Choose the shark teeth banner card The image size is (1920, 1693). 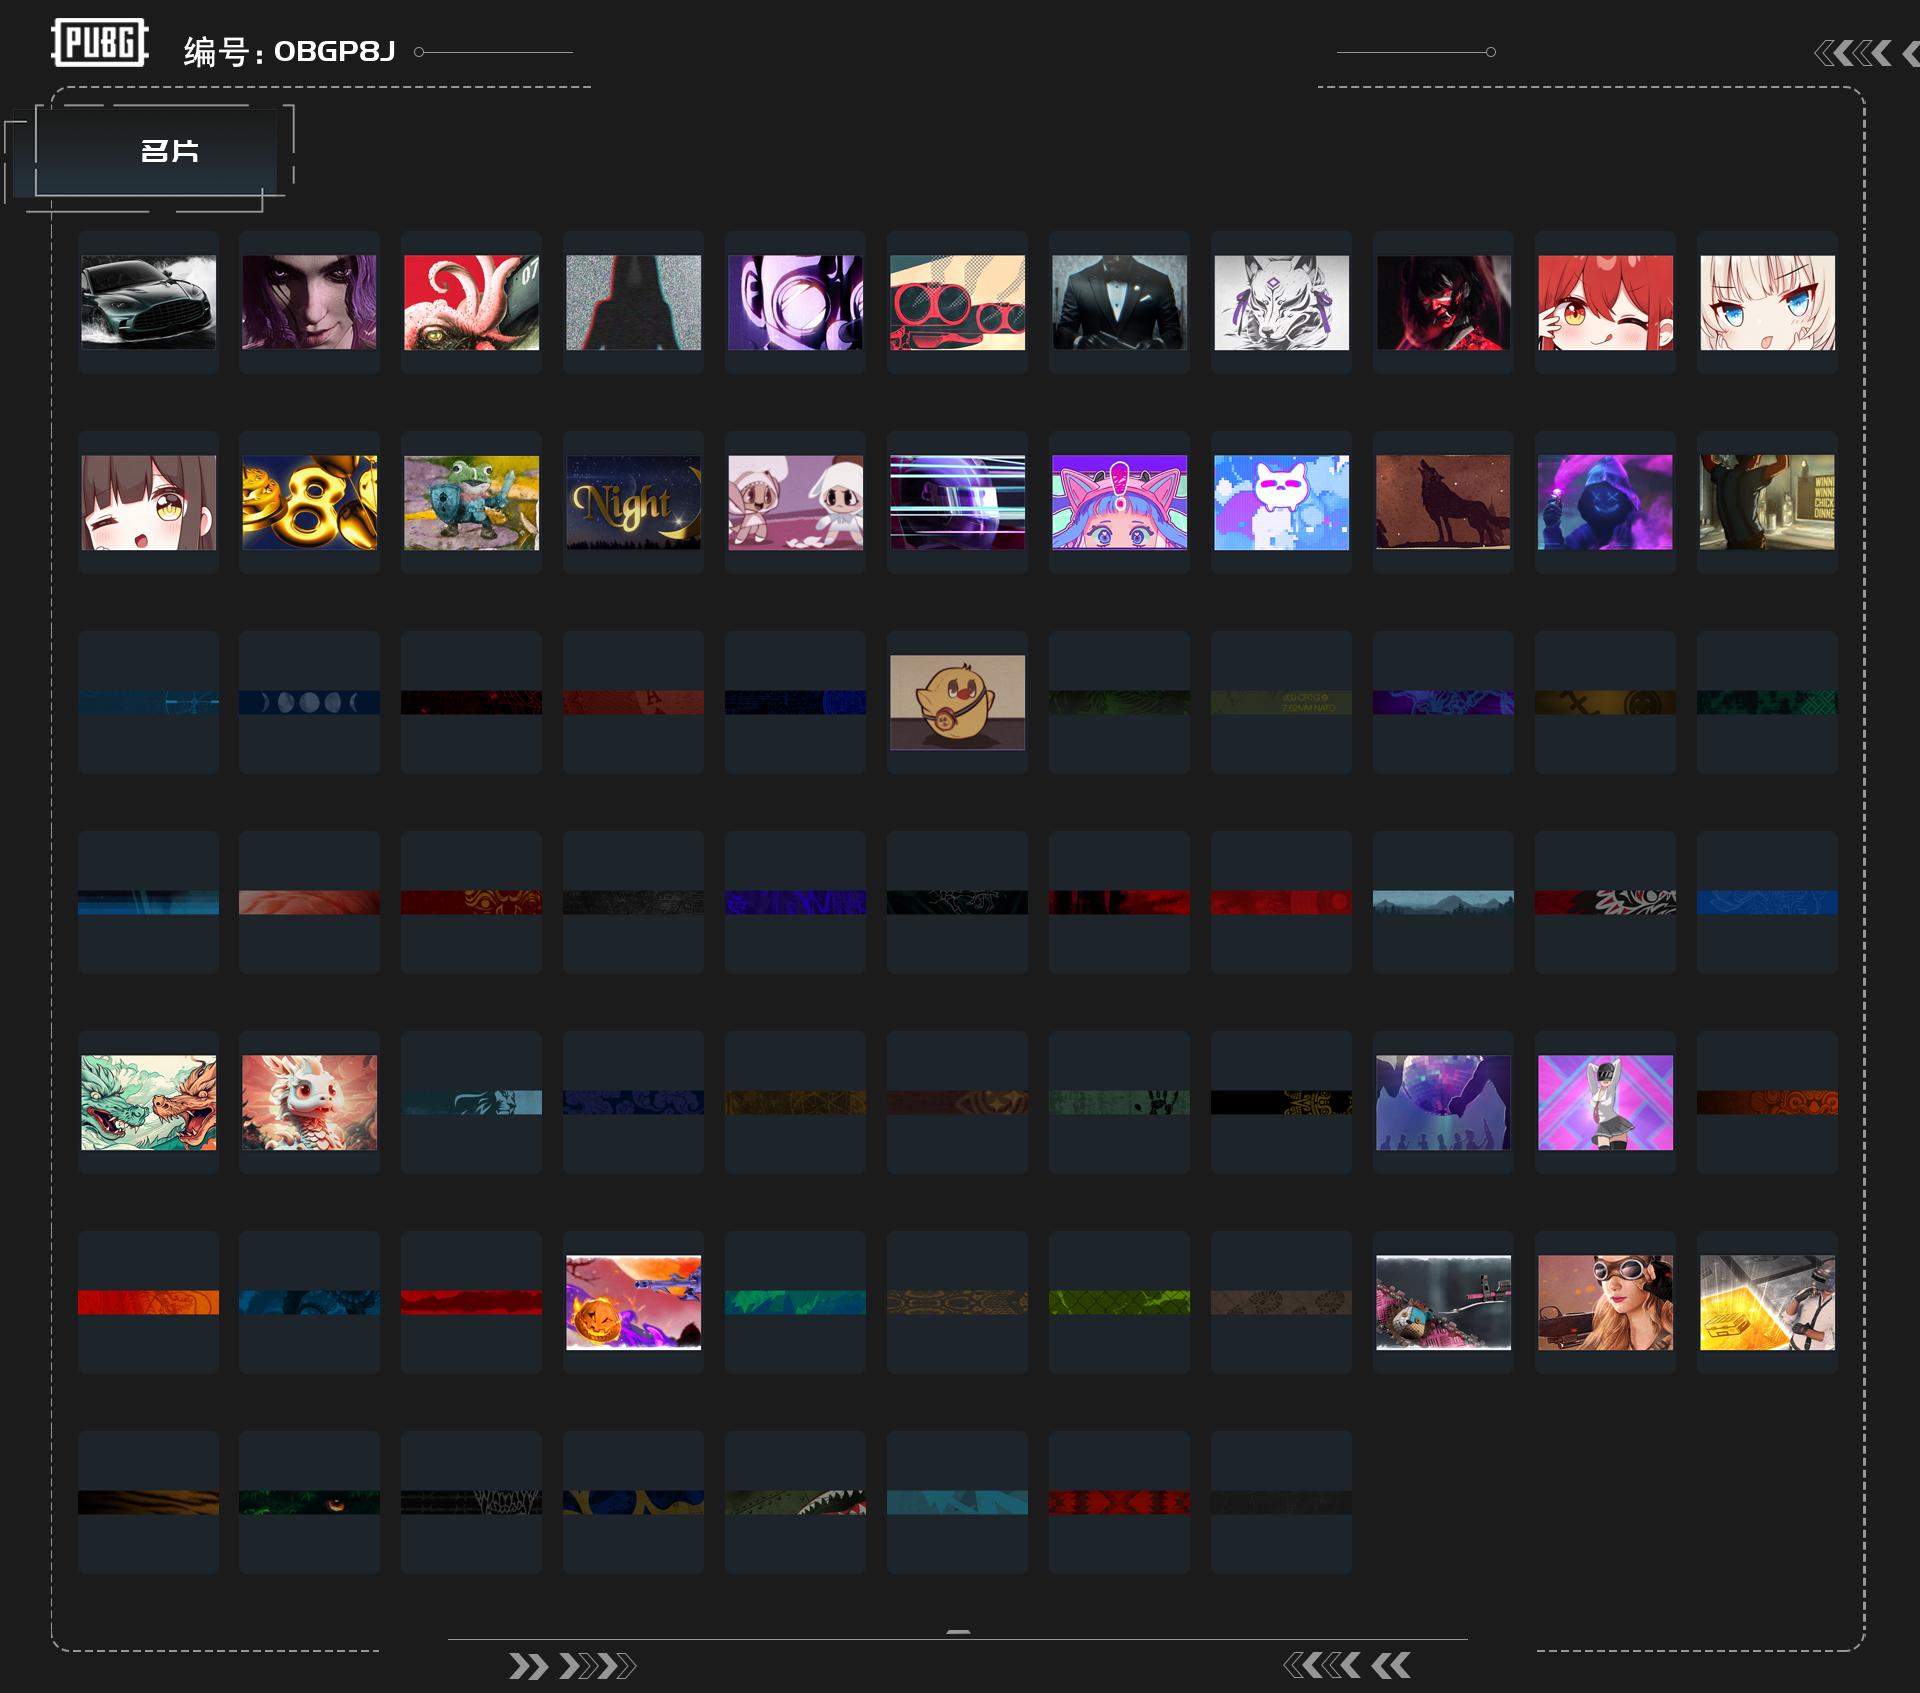[x=795, y=1502]
